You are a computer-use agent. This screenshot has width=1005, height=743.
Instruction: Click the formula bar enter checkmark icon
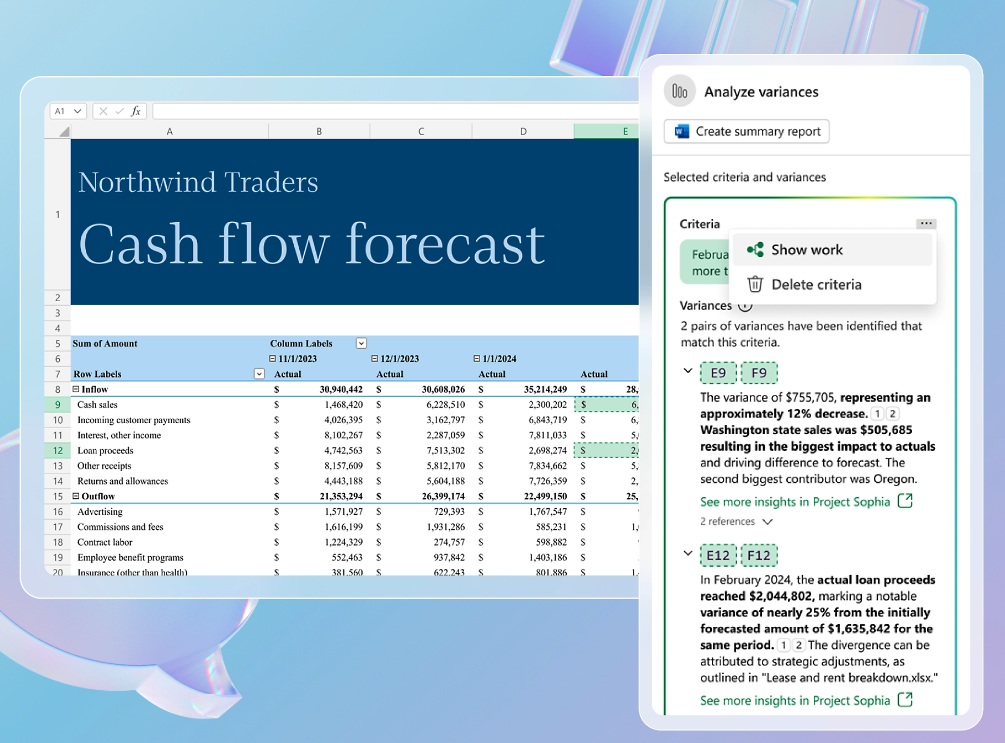coord(119,112)
